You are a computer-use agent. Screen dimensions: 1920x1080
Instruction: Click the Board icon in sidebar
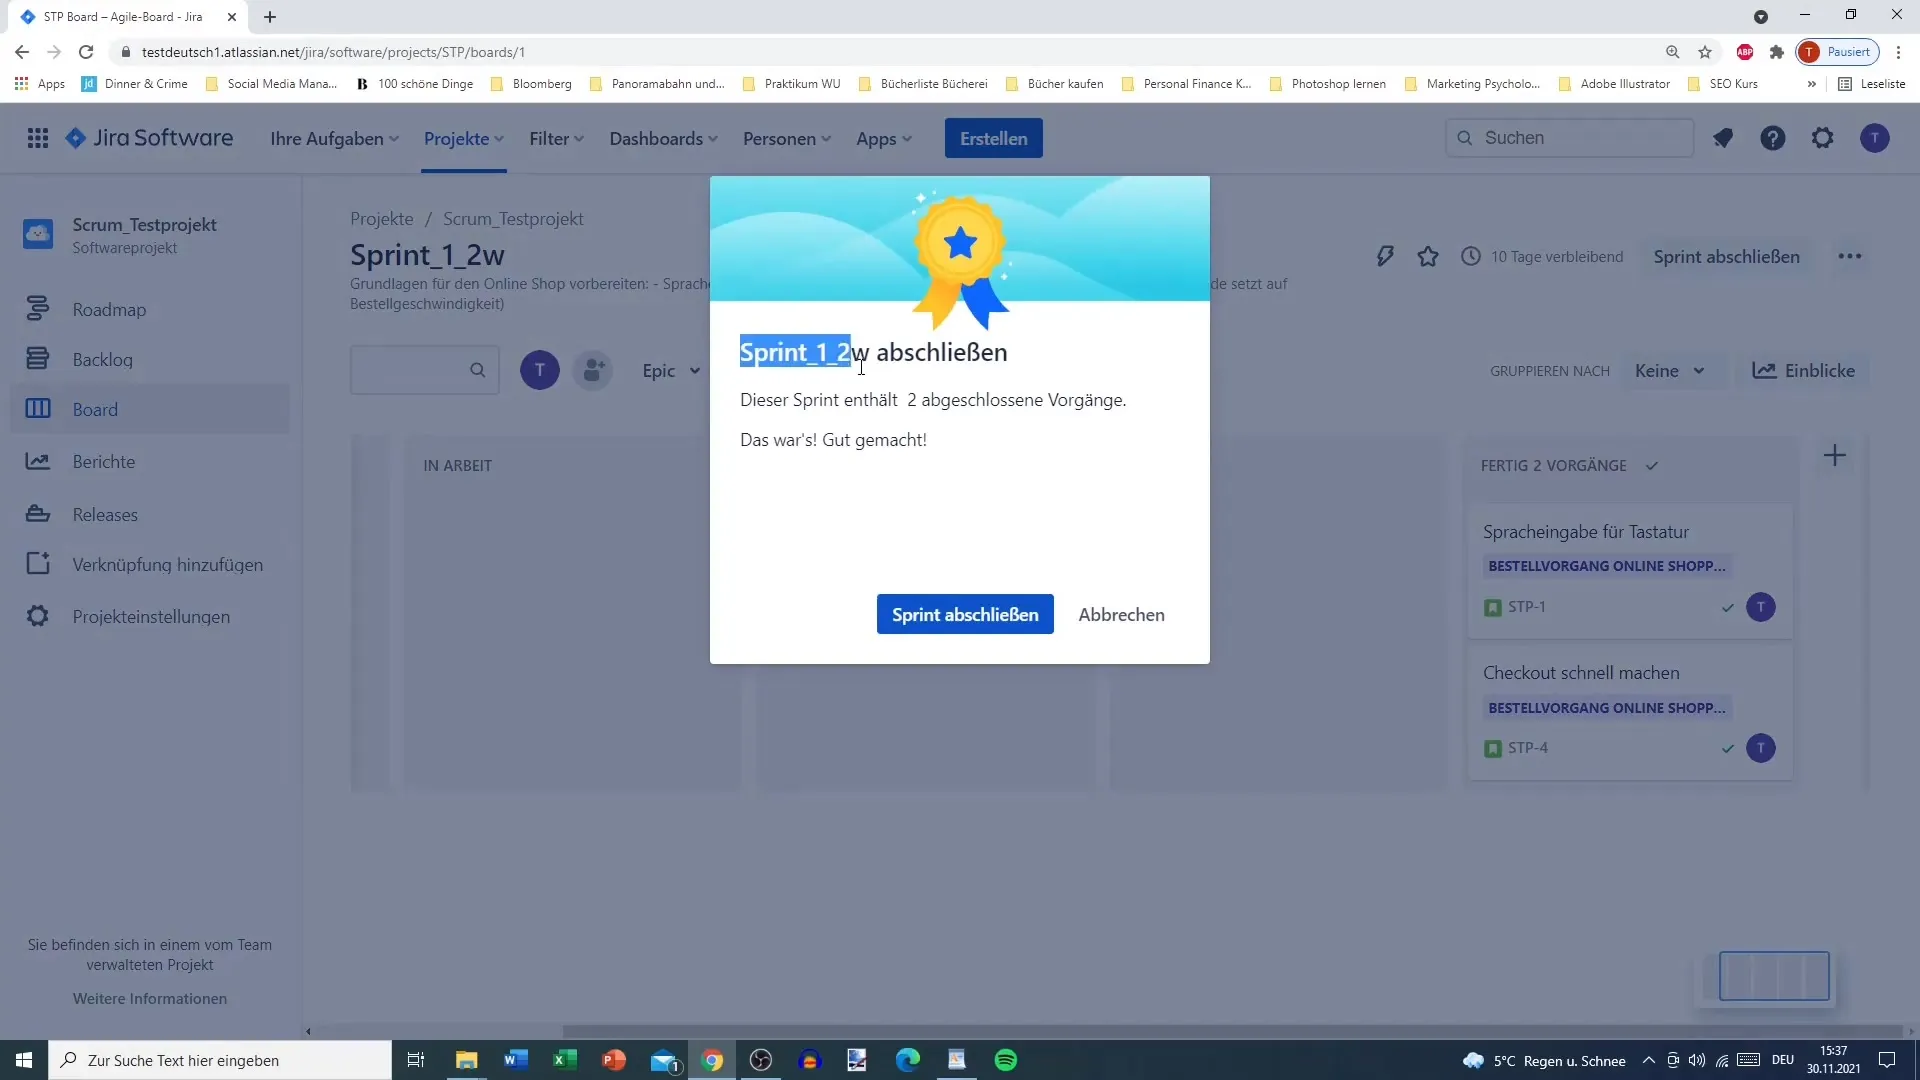coord(36,409)
